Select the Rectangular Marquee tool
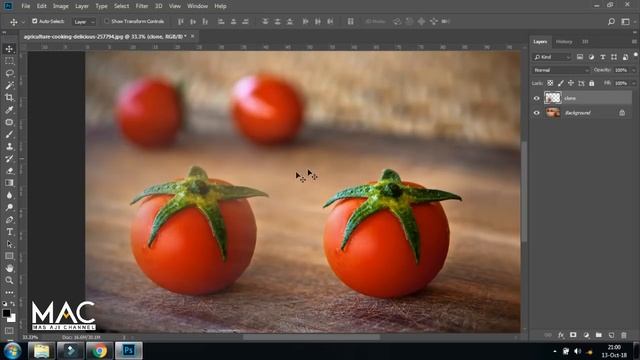640x360 pixels. tap(9, 61)
